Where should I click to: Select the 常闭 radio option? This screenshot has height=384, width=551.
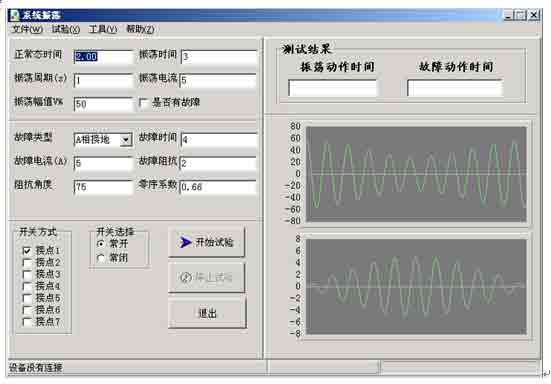[x=101, y=258]
